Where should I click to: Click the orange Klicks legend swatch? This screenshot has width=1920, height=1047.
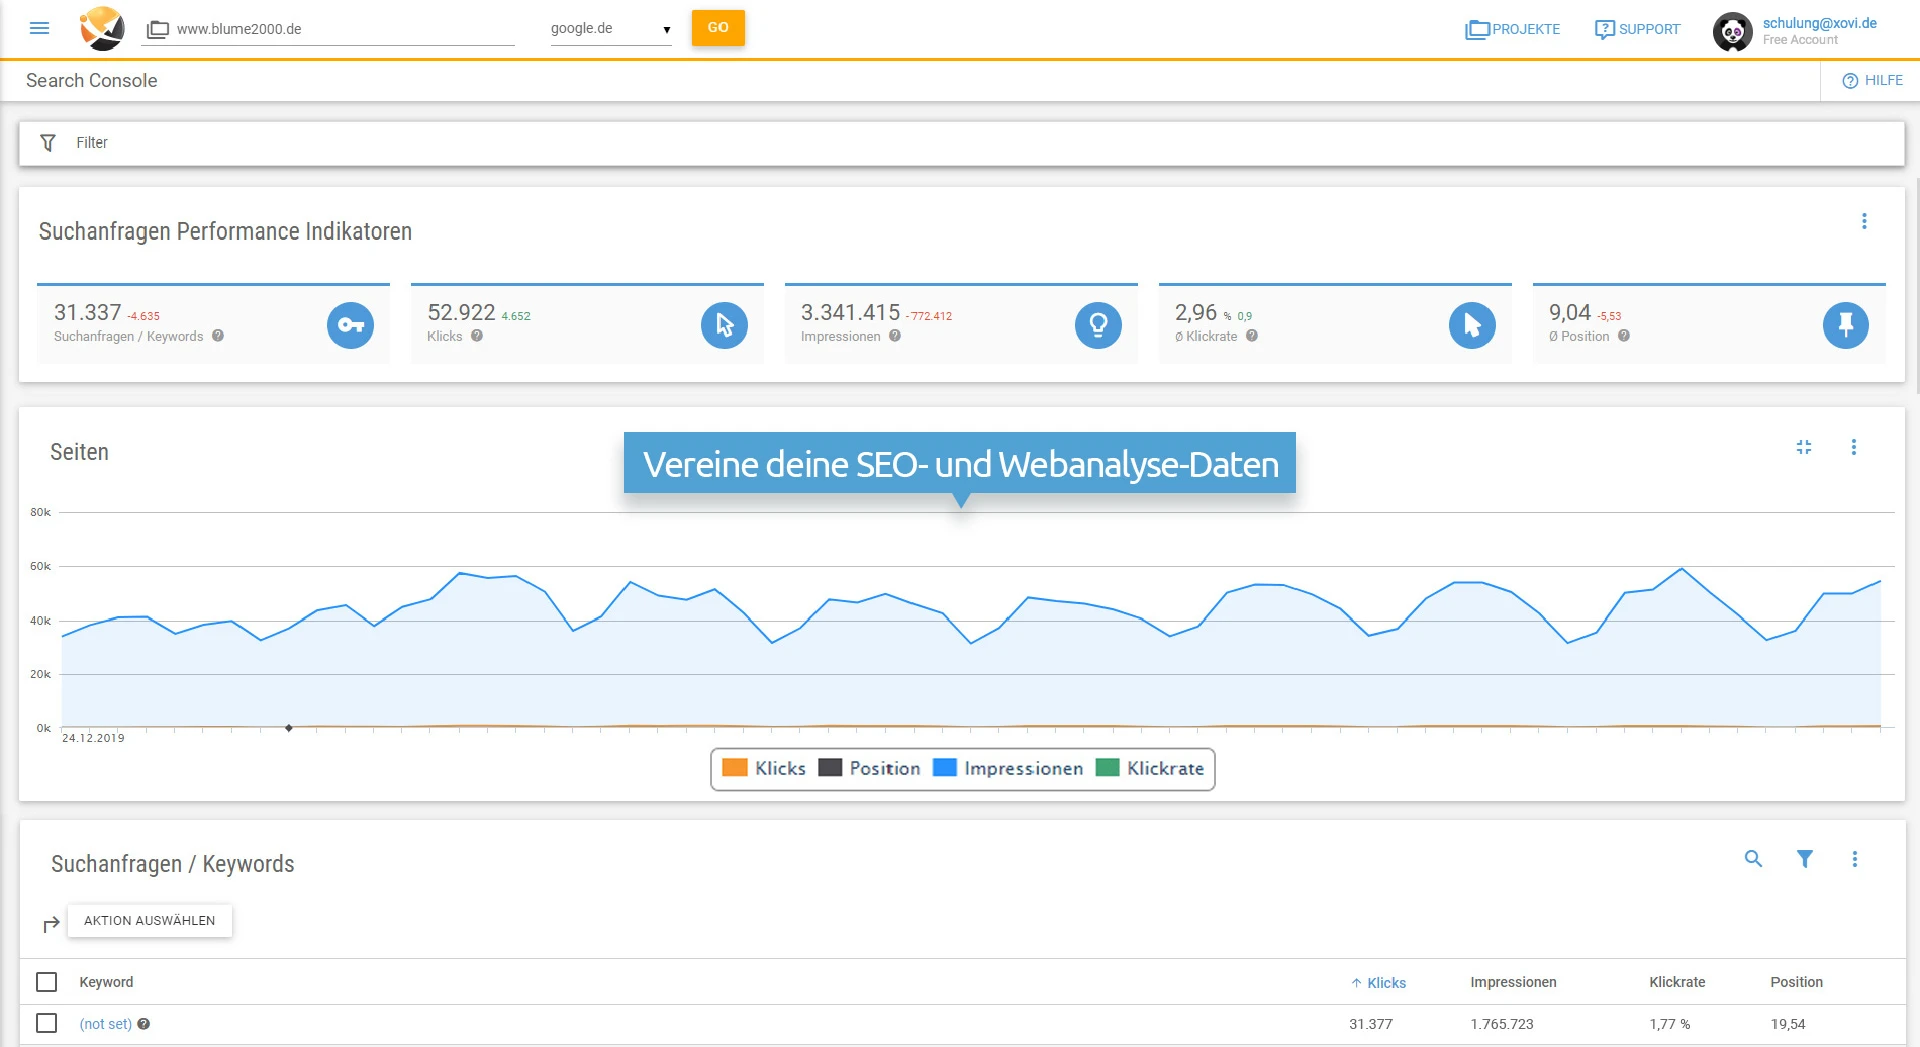(735, 768)
